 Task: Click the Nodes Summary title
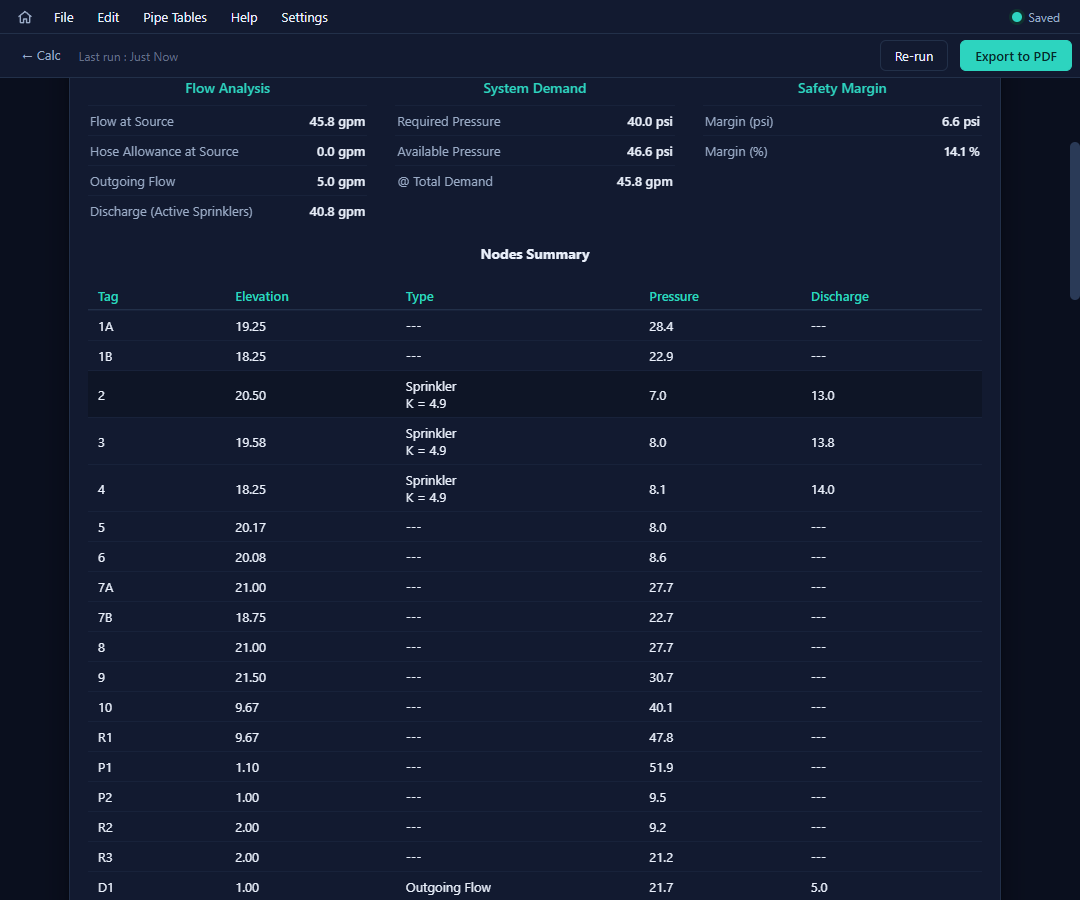[x=534, y=254]
